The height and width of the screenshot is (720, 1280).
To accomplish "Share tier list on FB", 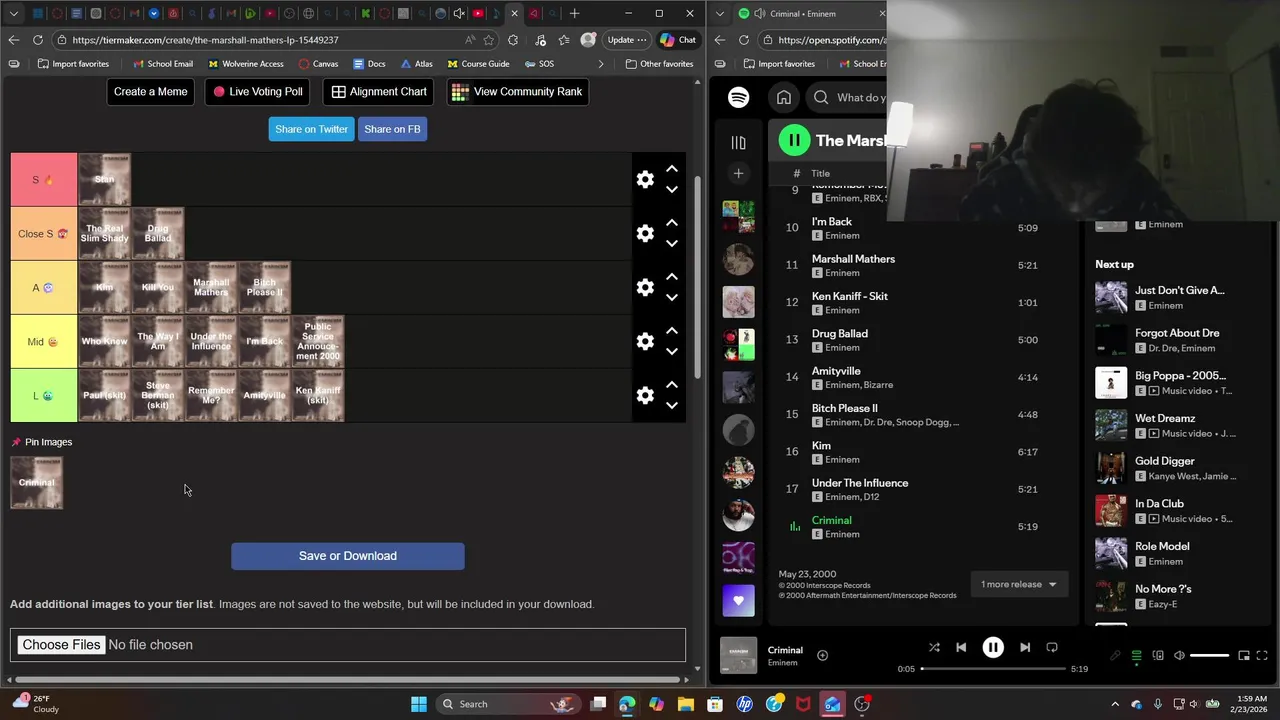I will tap(392, 129).
